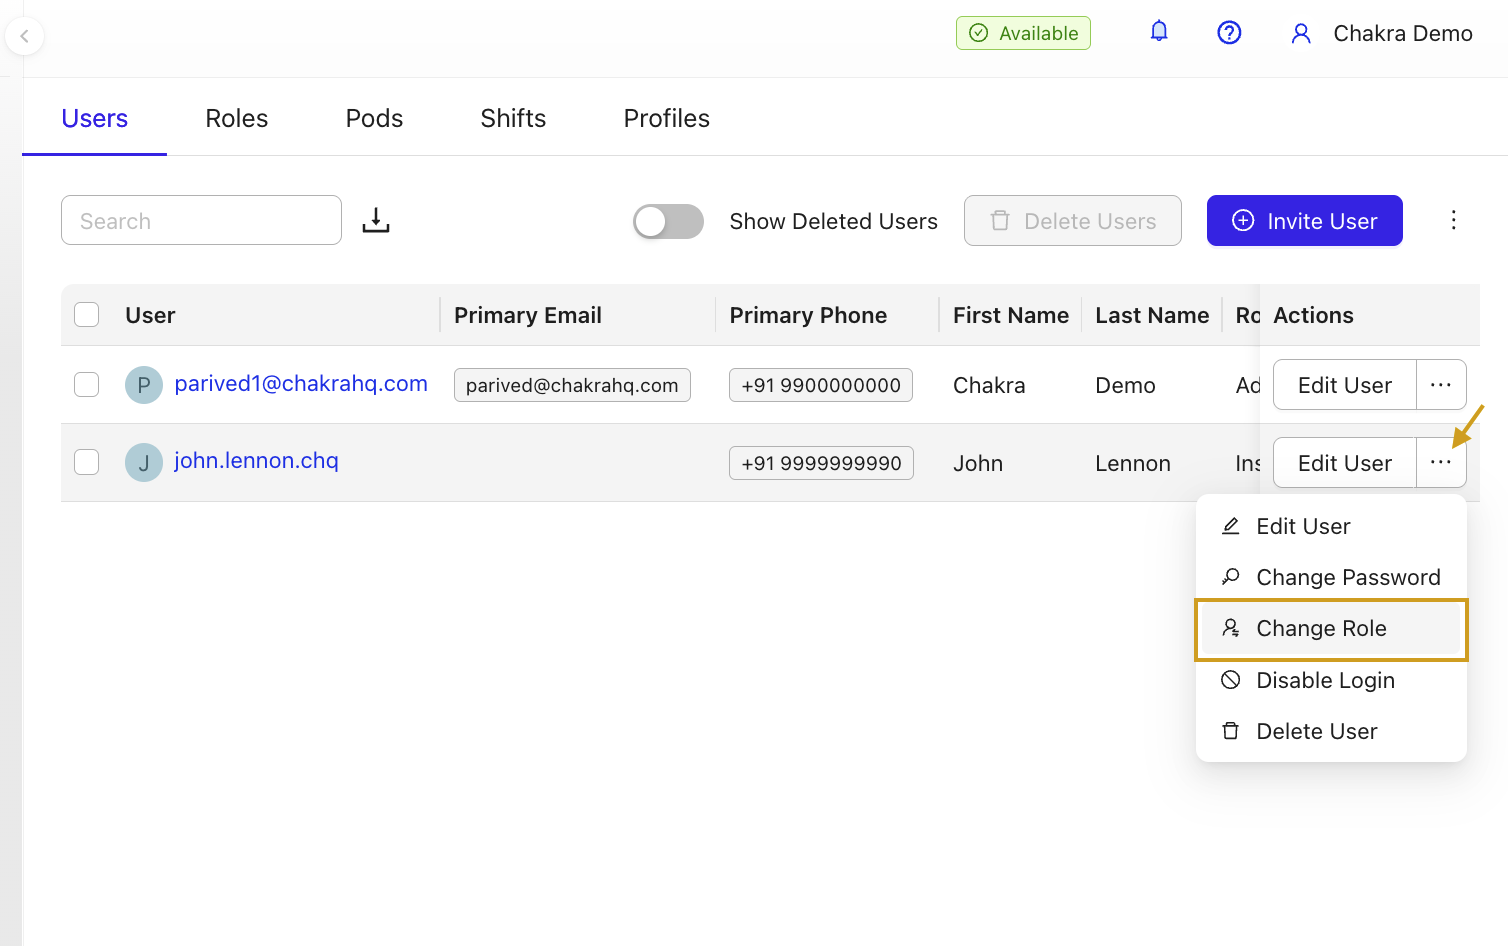The height and width of the screenshot is (946, 1508).
Task: Check the select-all checkbox in header
Action: tap(87, 315)
